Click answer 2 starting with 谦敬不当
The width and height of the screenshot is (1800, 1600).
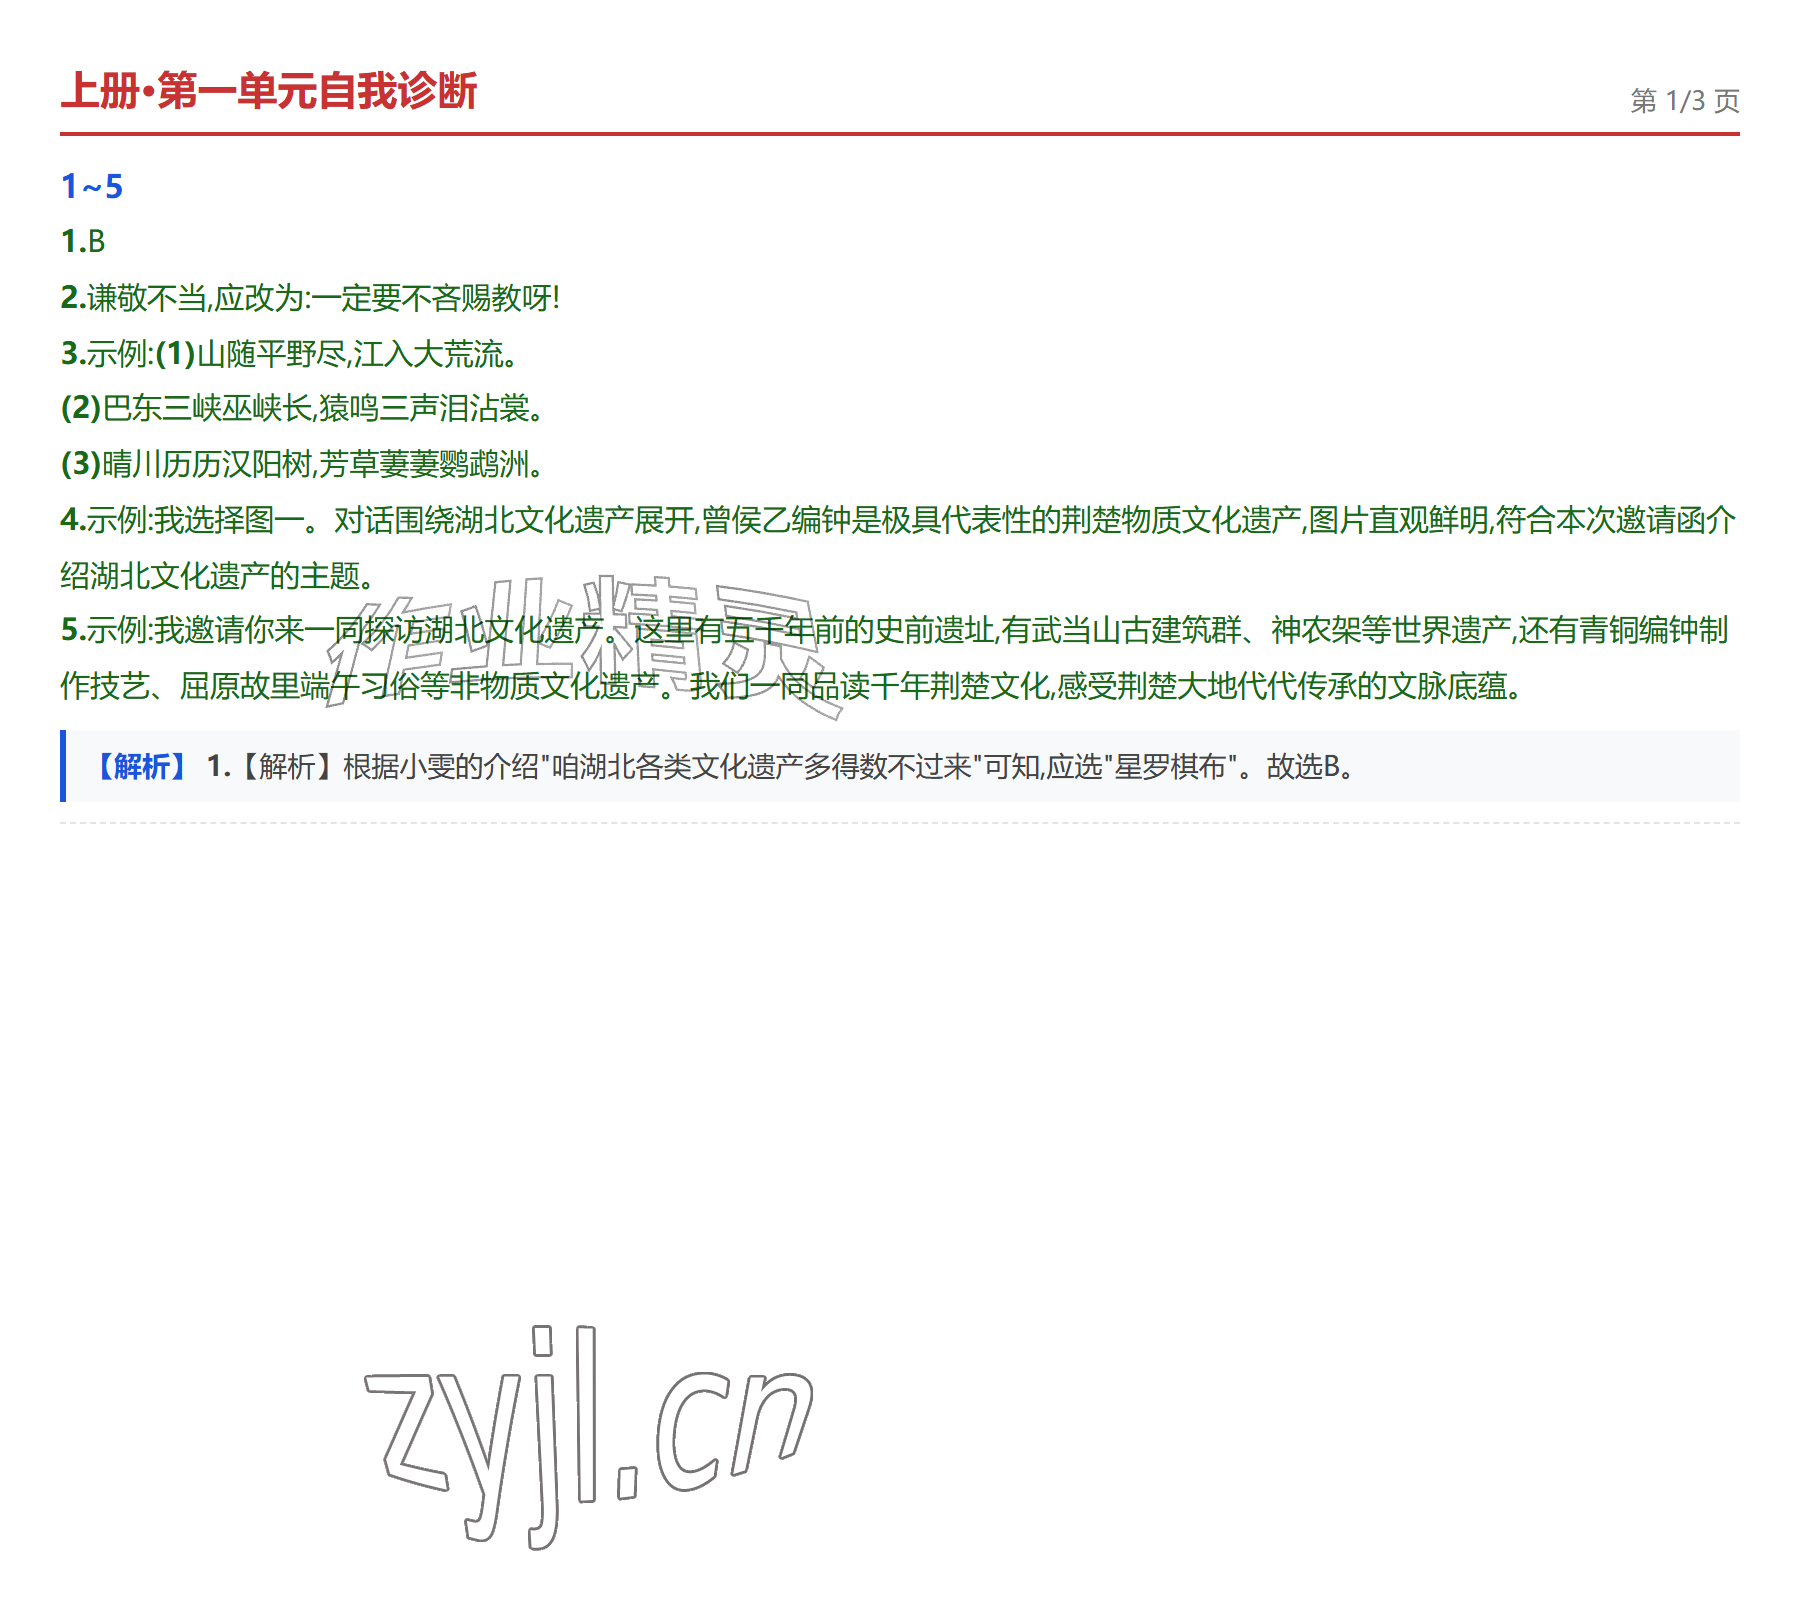point(310,298)
